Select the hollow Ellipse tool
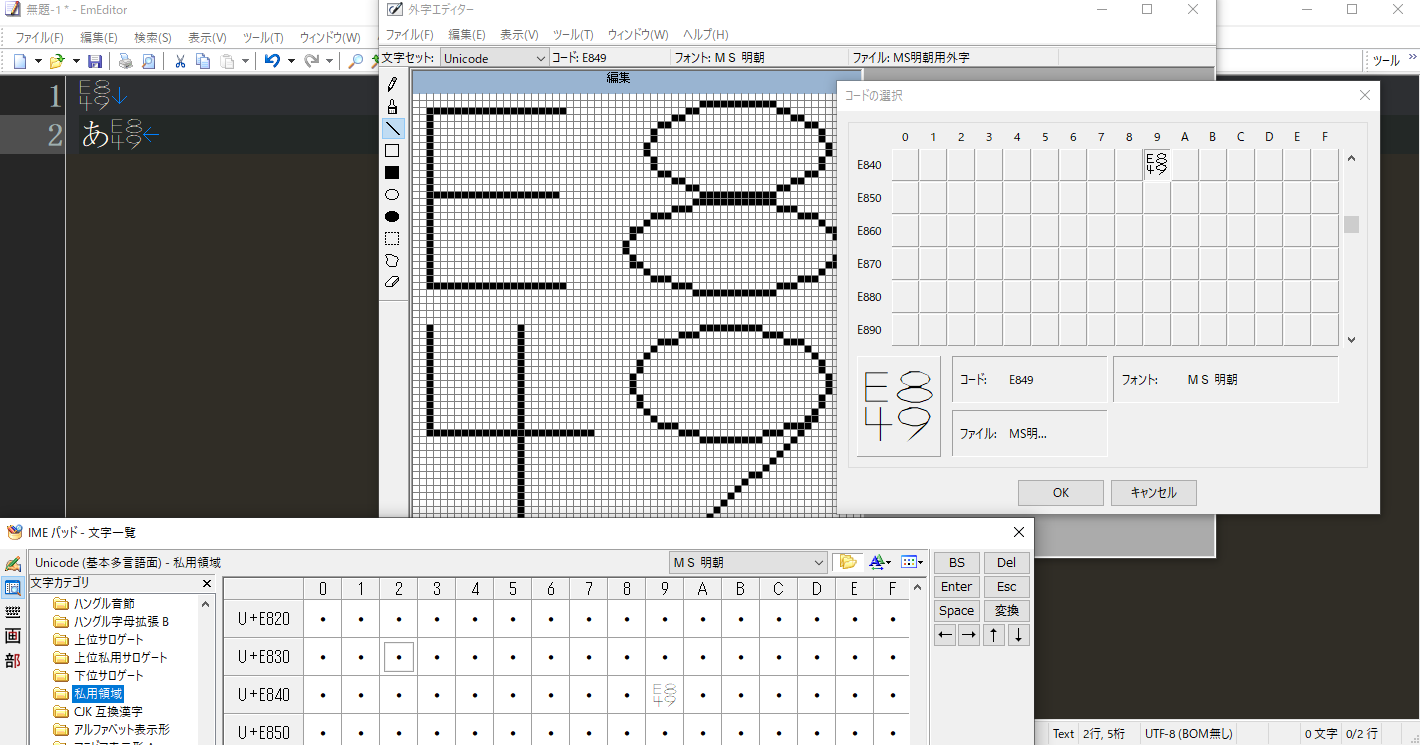The width and height of the screenshot is (1420, 745). tap(392, 194)
